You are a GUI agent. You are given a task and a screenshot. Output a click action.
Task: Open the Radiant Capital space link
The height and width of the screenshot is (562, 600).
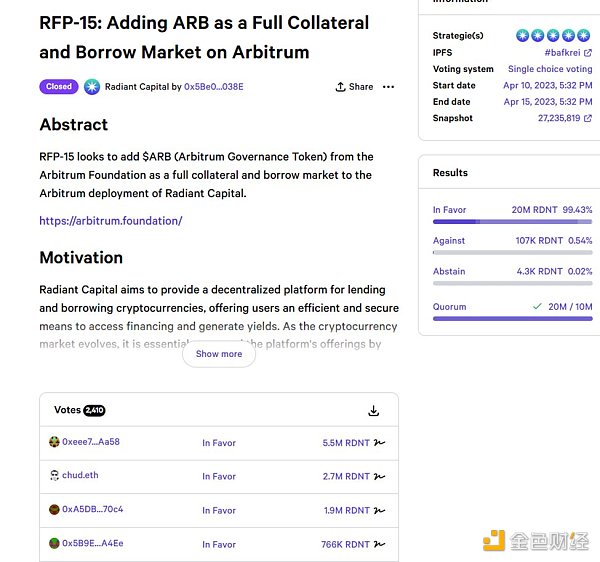[x=137, y=87]
